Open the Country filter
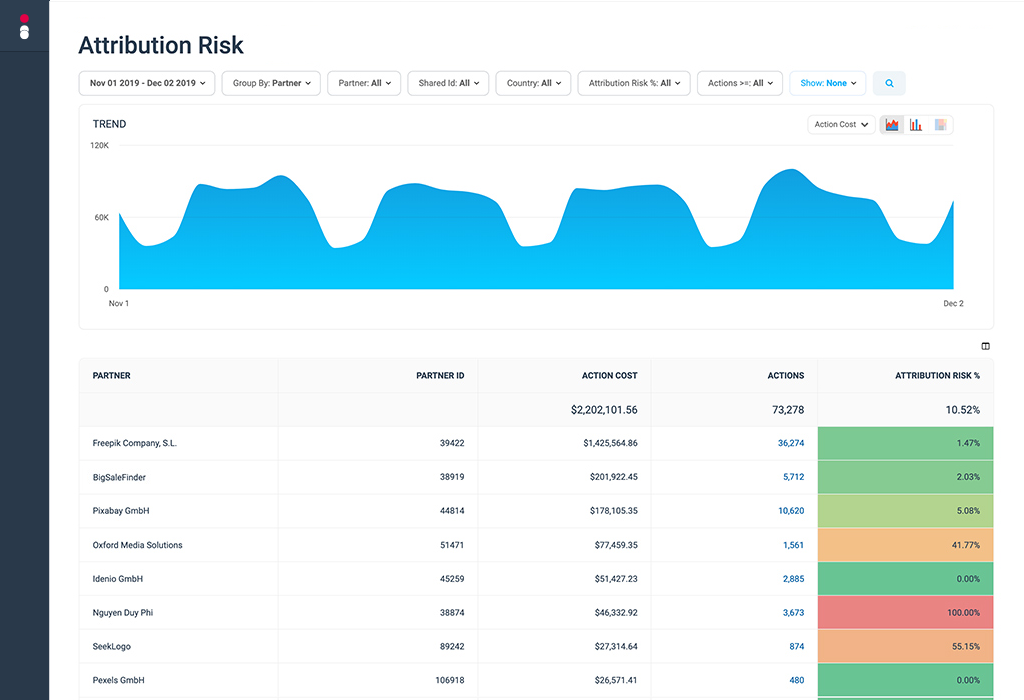The height and width of the screenshot is (700, 1024). [532, 83]
